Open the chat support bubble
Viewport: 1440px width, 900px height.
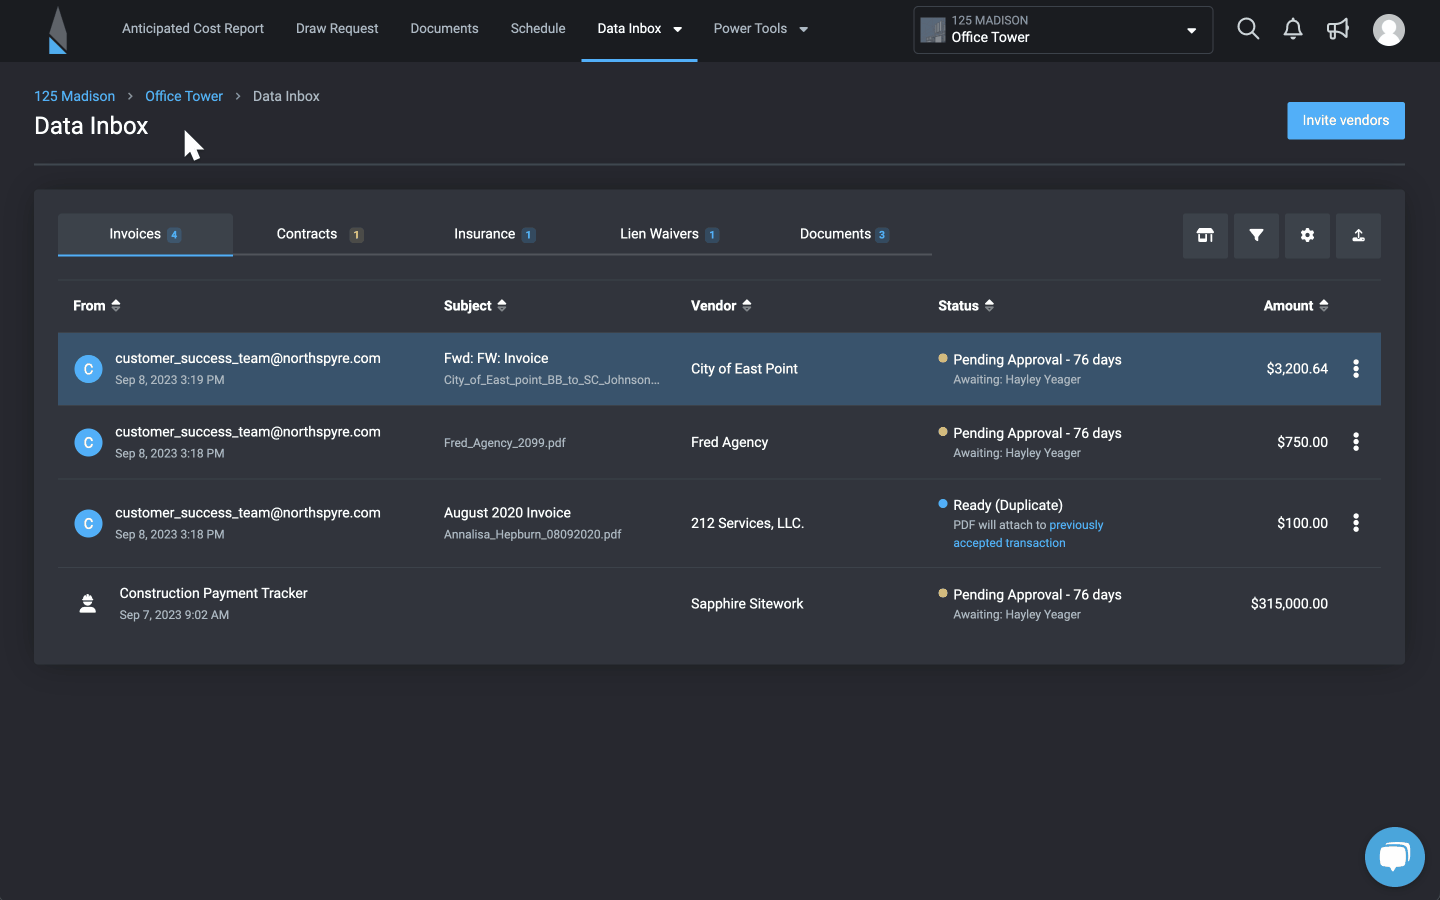click(x=1394, y=857)
